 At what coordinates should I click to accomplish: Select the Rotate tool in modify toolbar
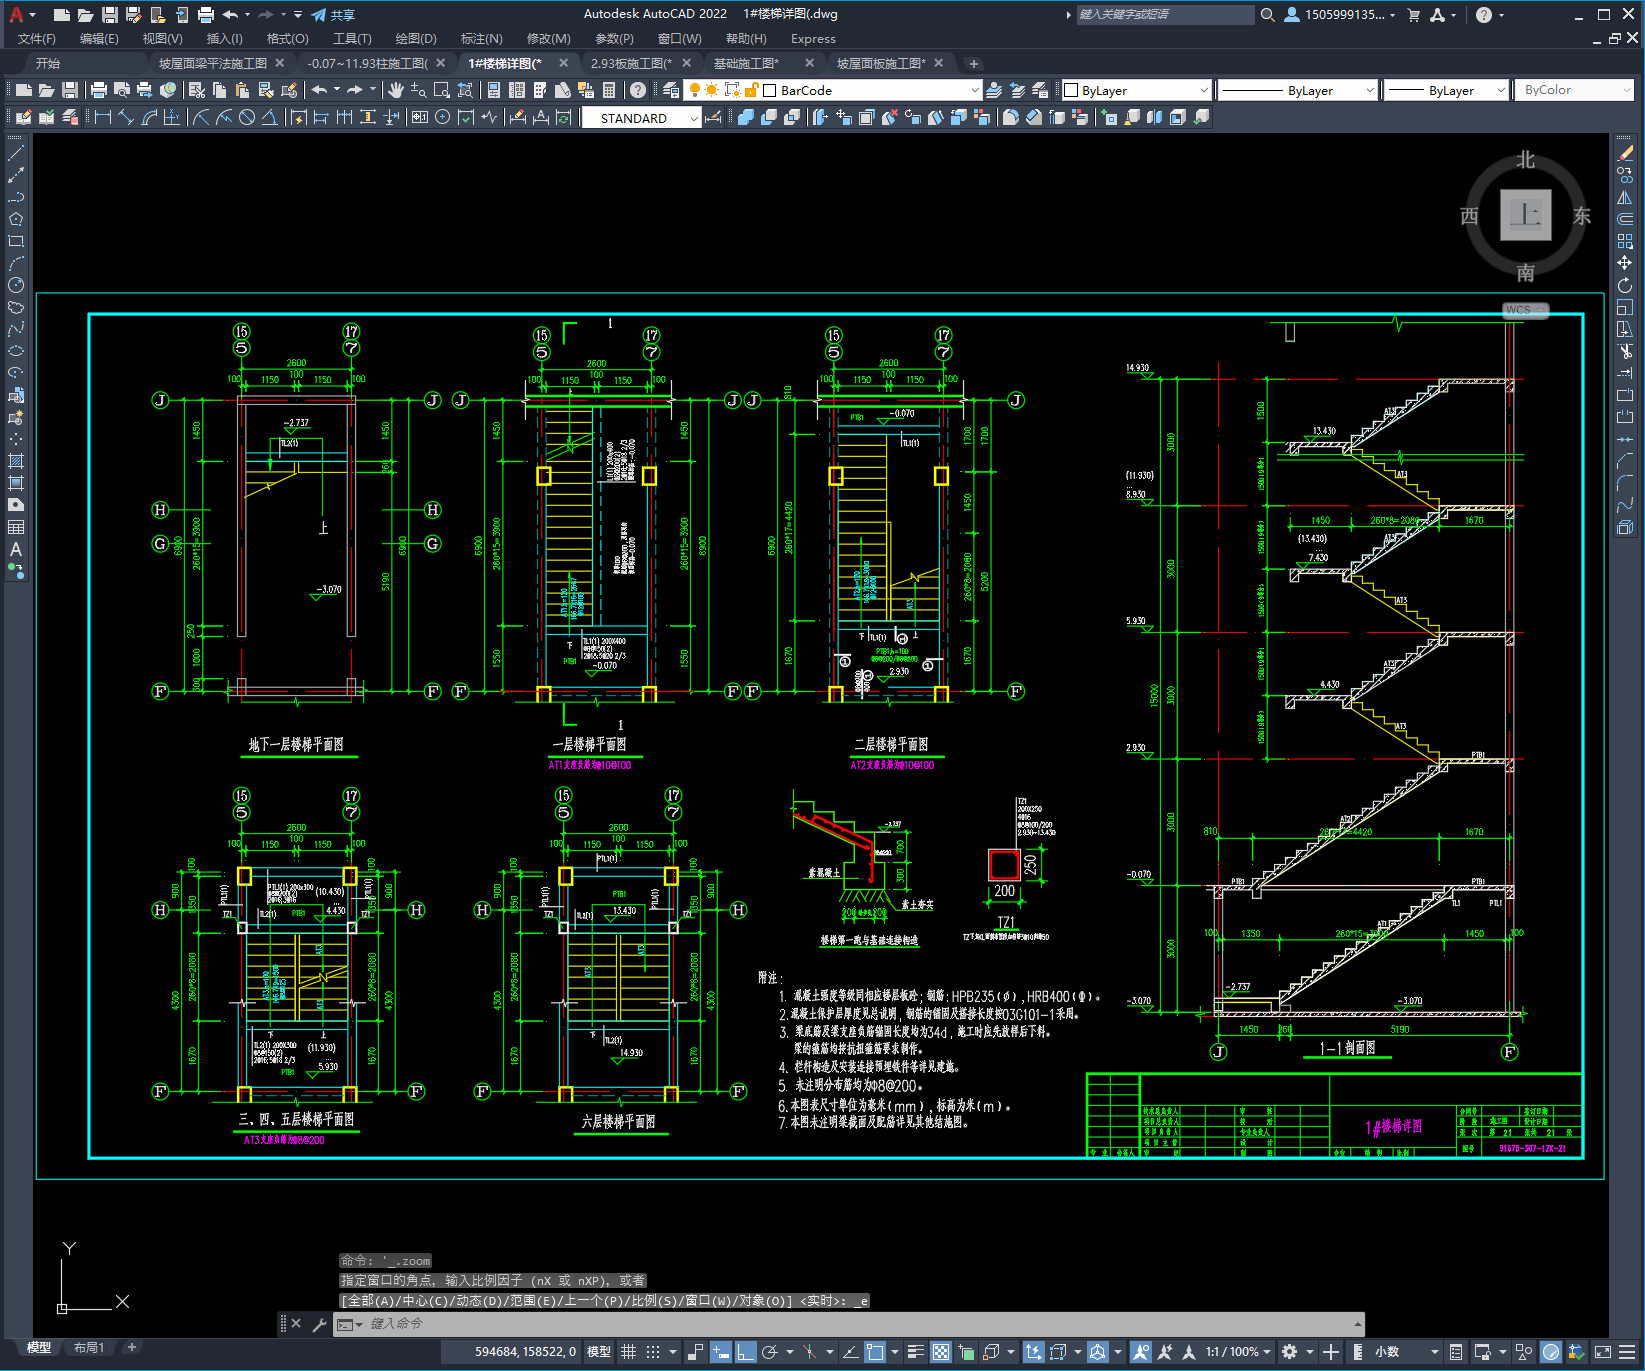(1625, 285)
